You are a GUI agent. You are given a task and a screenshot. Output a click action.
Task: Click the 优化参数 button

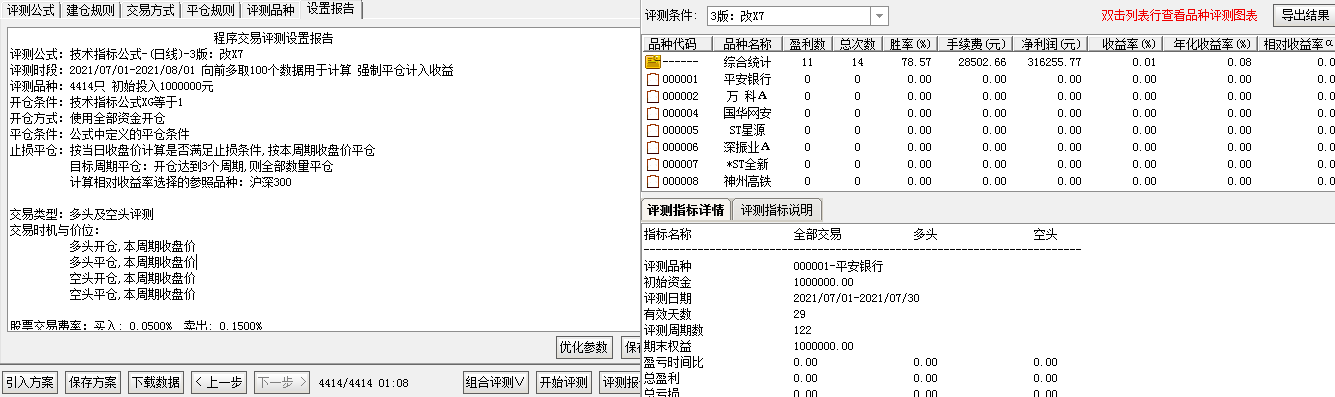pyautogui.click(x=584, y=347)
